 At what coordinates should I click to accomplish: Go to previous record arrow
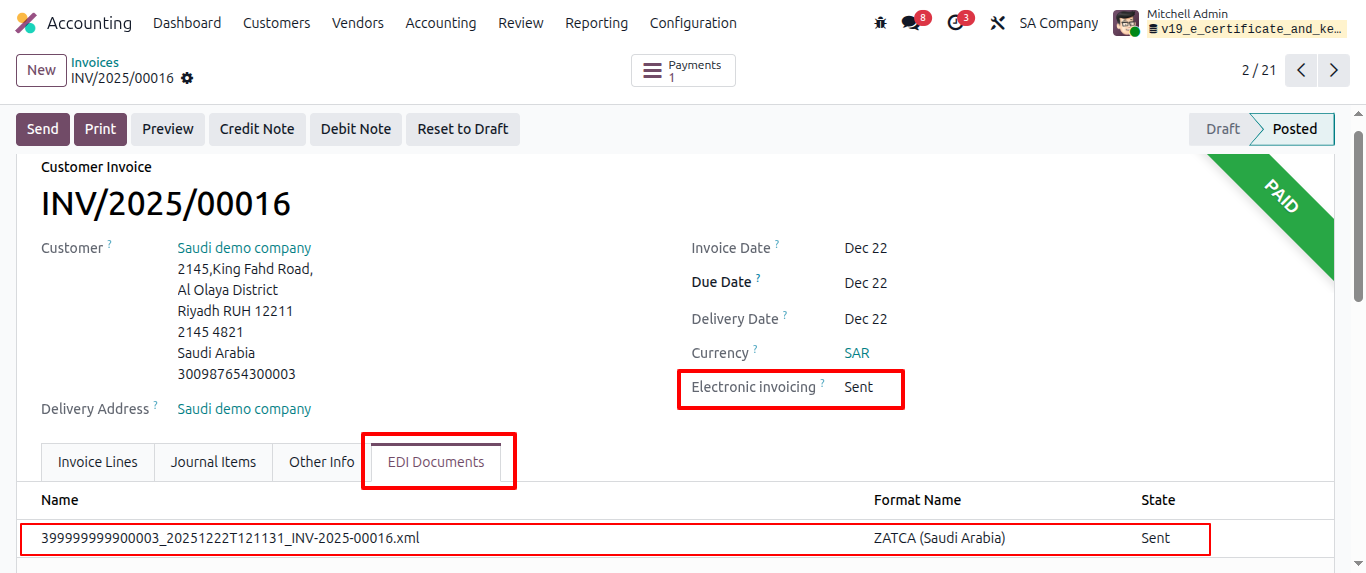point(1301,70)
